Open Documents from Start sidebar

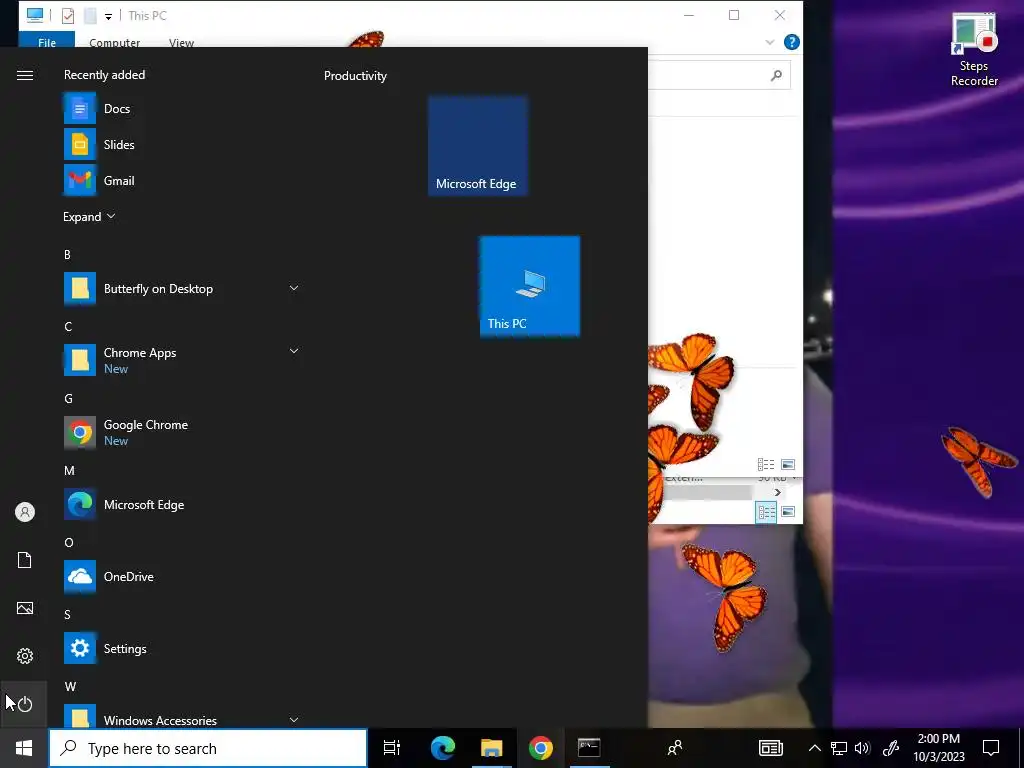click(24, 560)
